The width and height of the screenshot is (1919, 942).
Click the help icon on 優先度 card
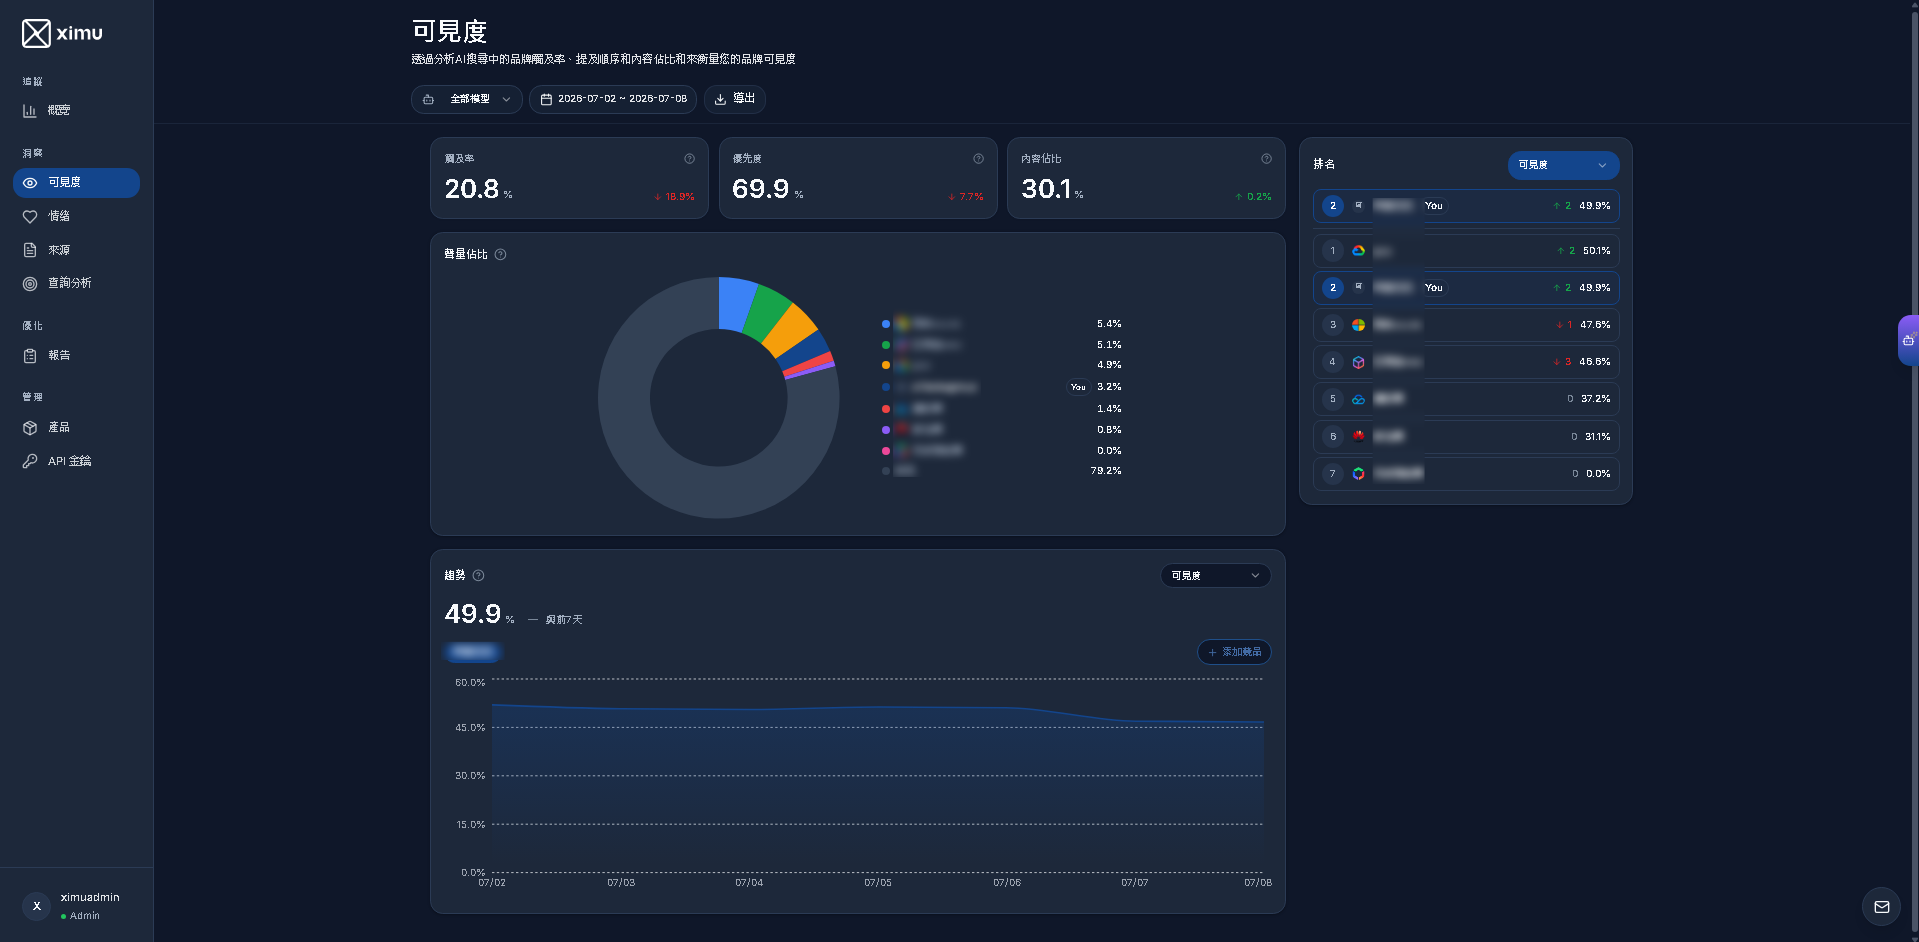tap(978, 159)
